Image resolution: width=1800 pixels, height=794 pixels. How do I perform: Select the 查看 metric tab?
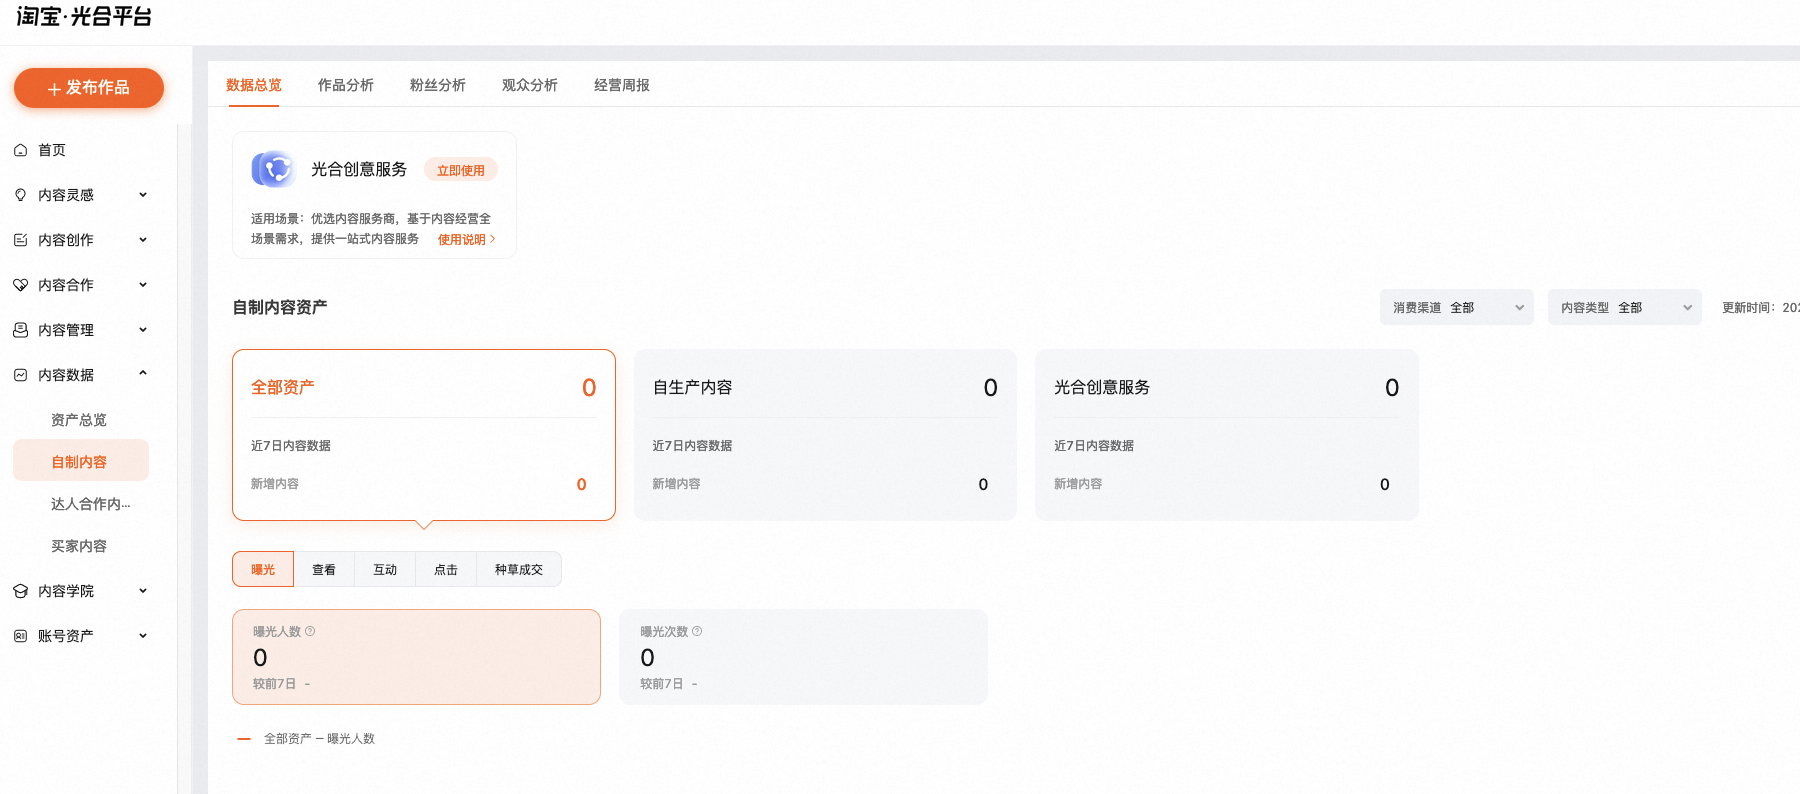click(324, 569)
